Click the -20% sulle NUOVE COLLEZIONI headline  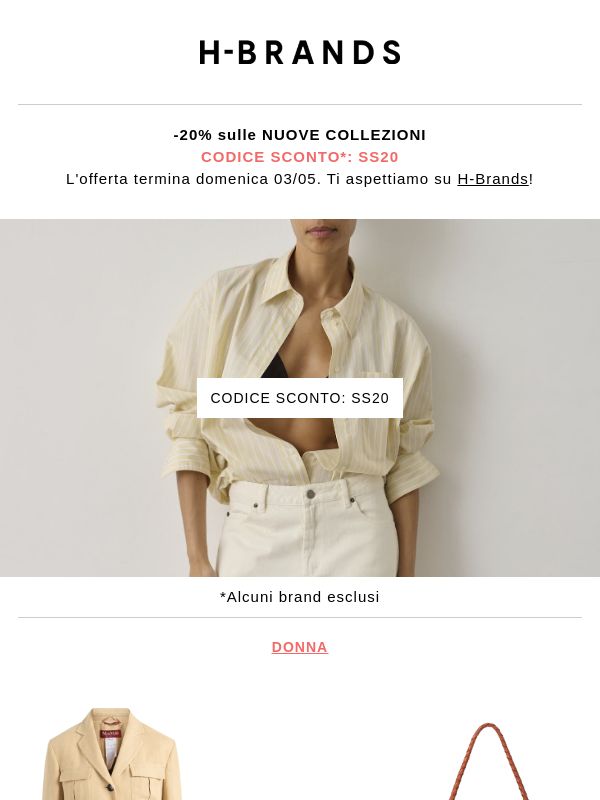pos(300,135)
